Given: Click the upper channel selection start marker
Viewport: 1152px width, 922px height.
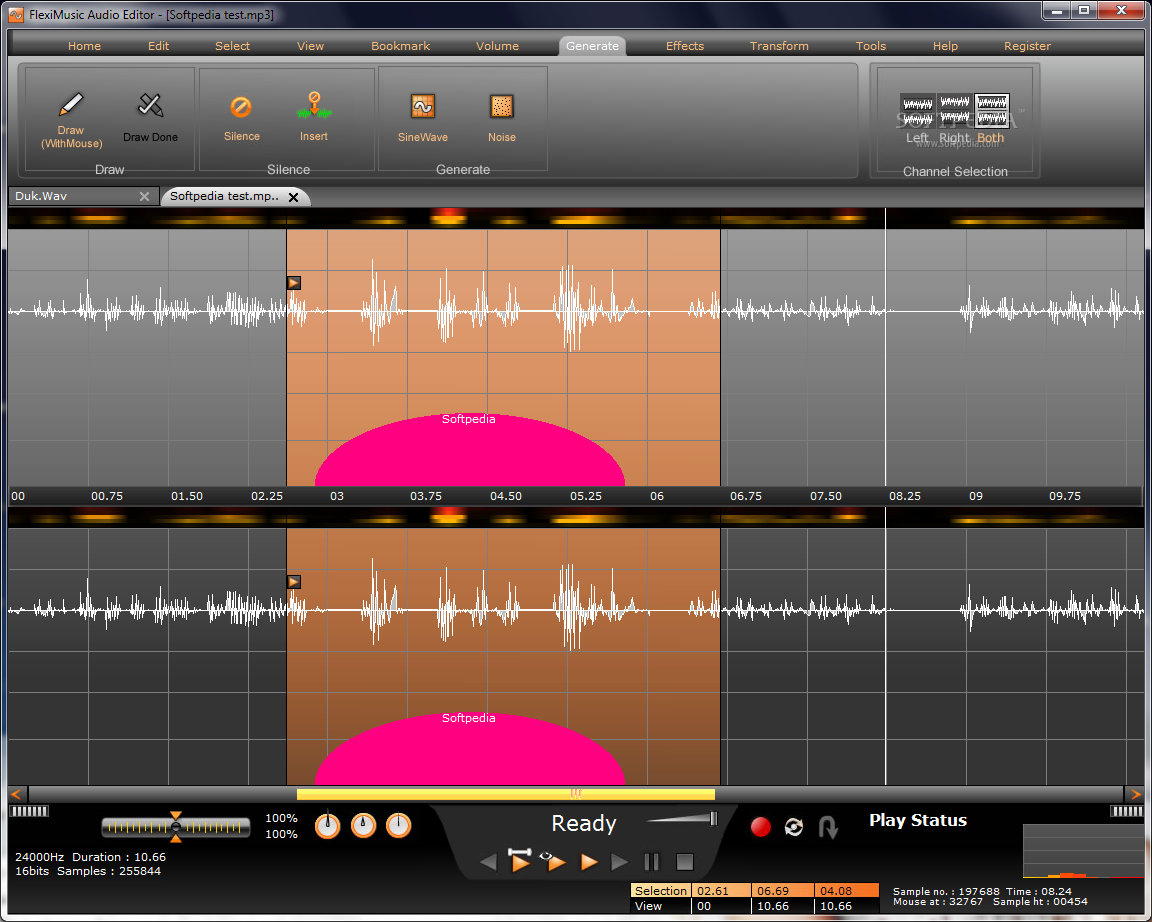Looking at the screenshot, I should click(x=294, y=283).
